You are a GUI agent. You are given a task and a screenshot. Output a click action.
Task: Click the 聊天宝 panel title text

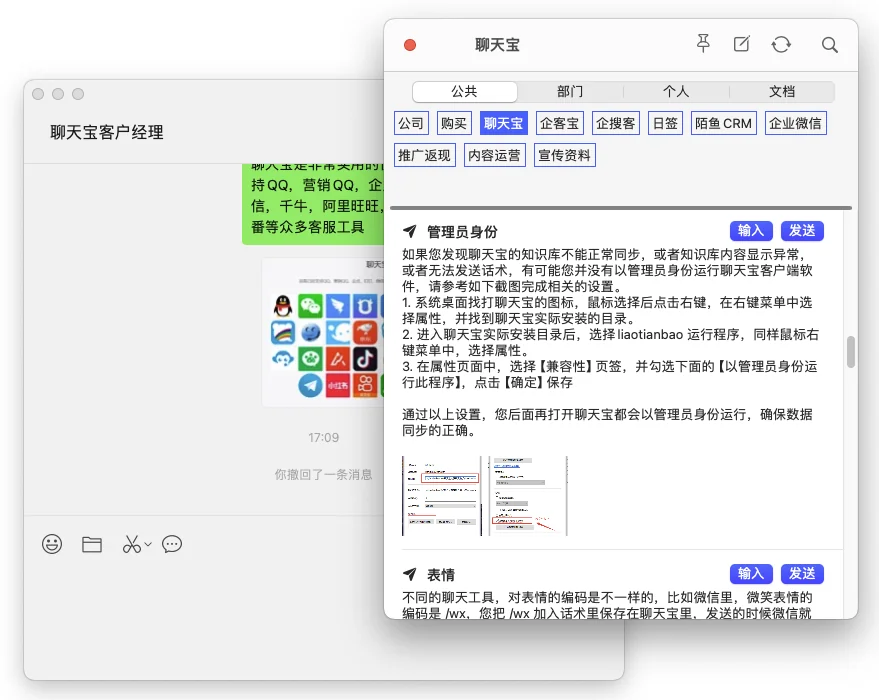pos(497,45)
